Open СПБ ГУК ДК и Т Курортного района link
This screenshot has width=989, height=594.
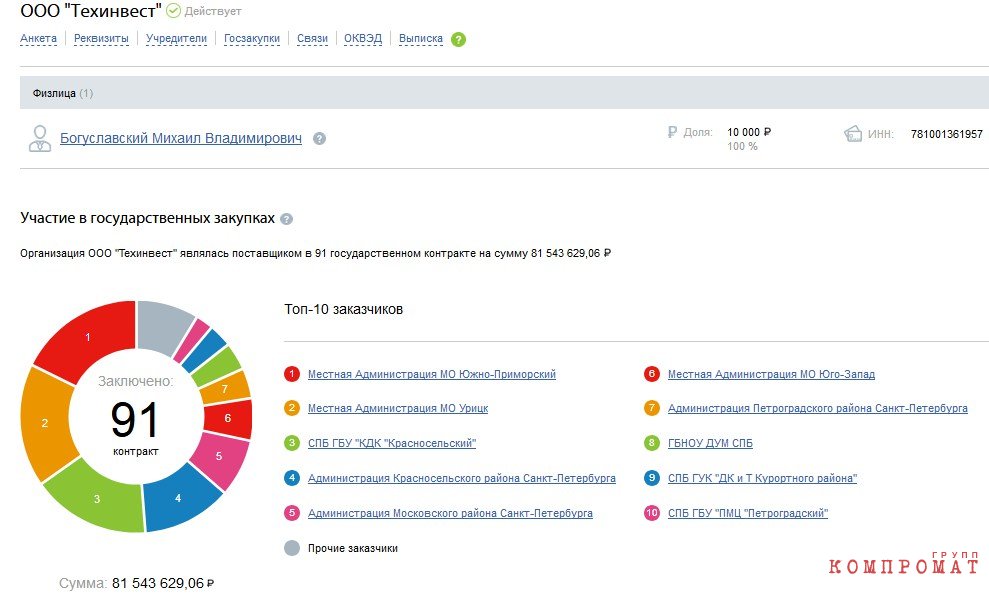tap(763, 478)
